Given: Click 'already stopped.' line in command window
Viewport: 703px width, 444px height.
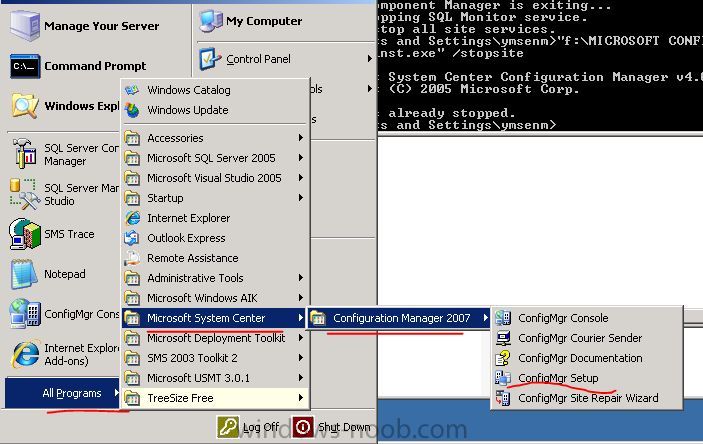Looking at the screenshot, I should coord(451,113).
